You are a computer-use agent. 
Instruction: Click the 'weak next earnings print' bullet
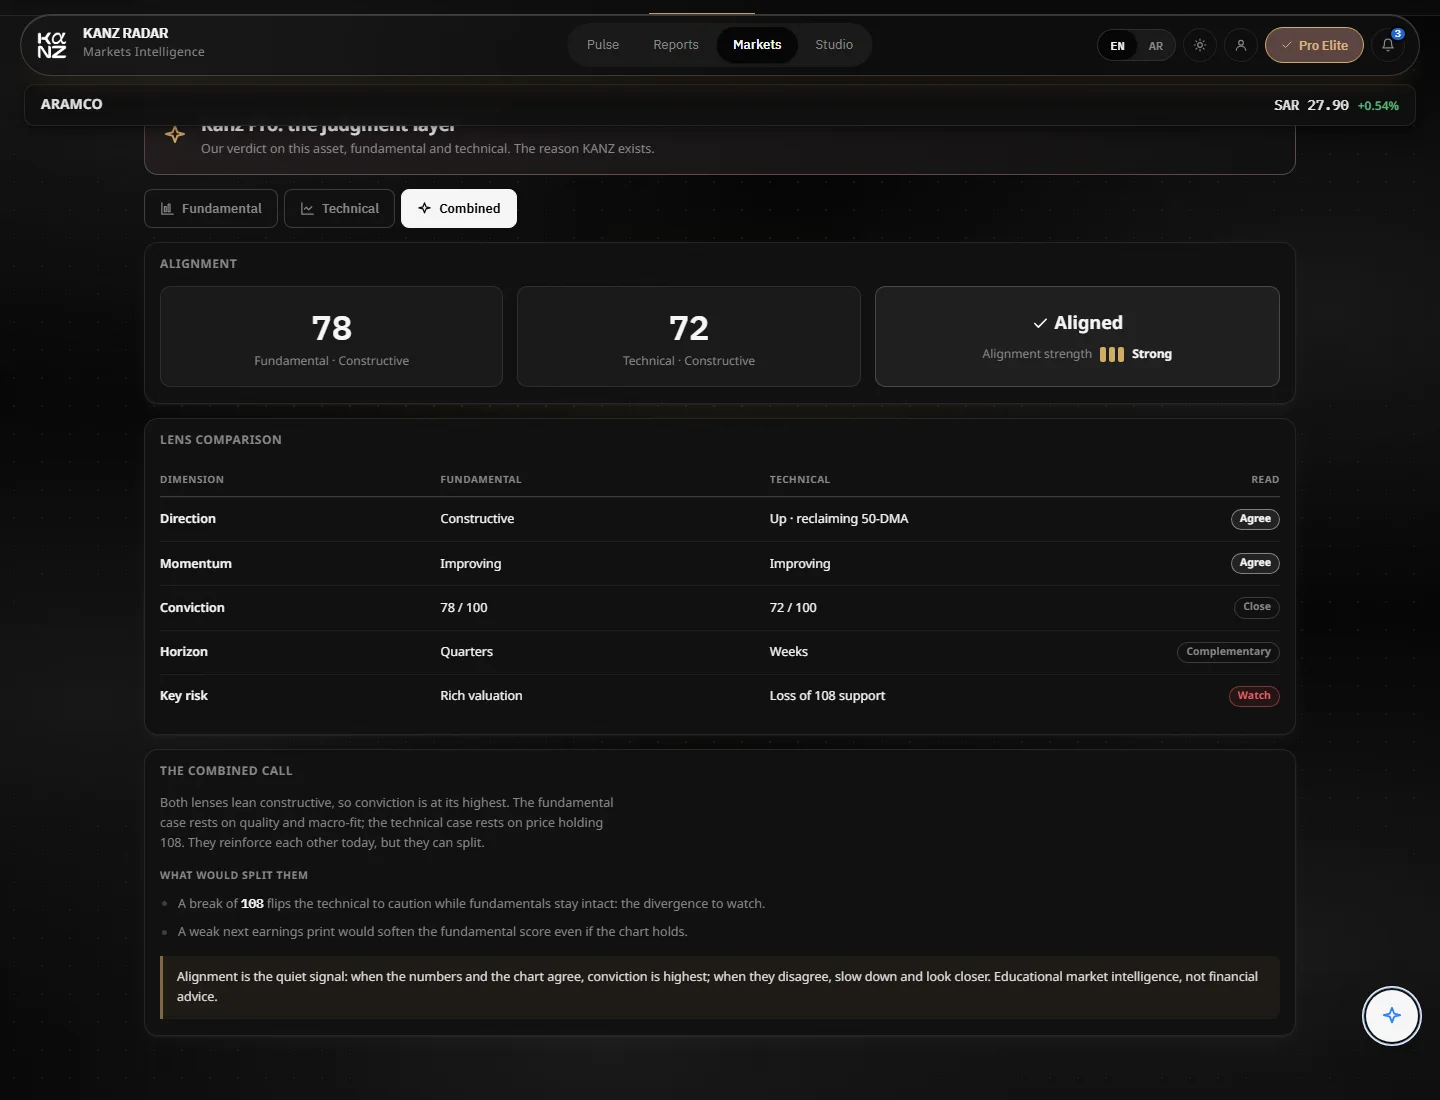click(433, 932)
